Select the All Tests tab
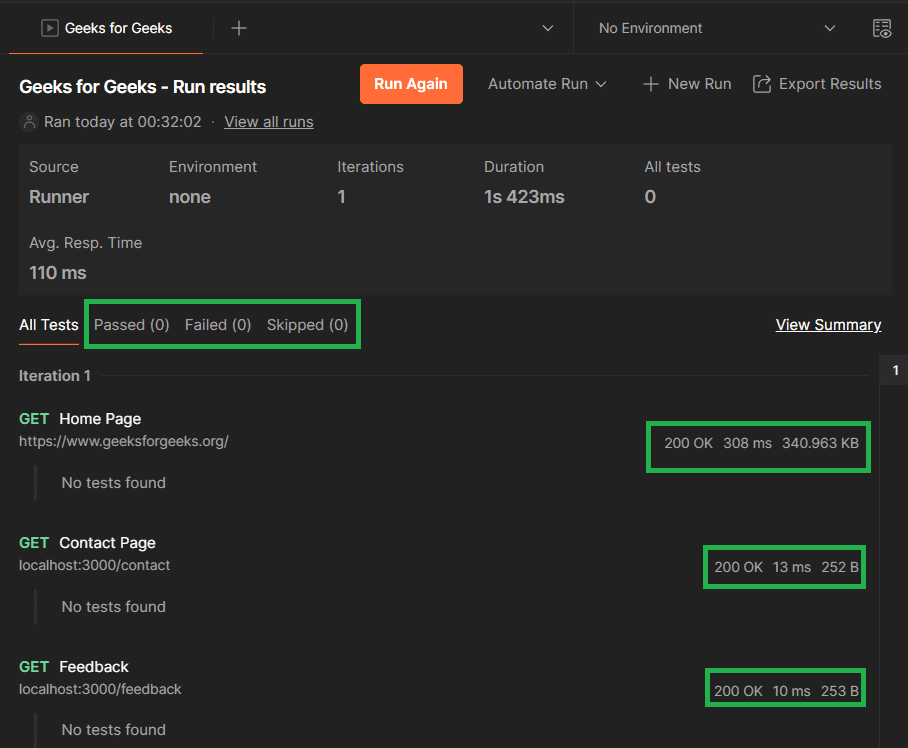This screenshot has width=908, height=748. coord(48,324)
